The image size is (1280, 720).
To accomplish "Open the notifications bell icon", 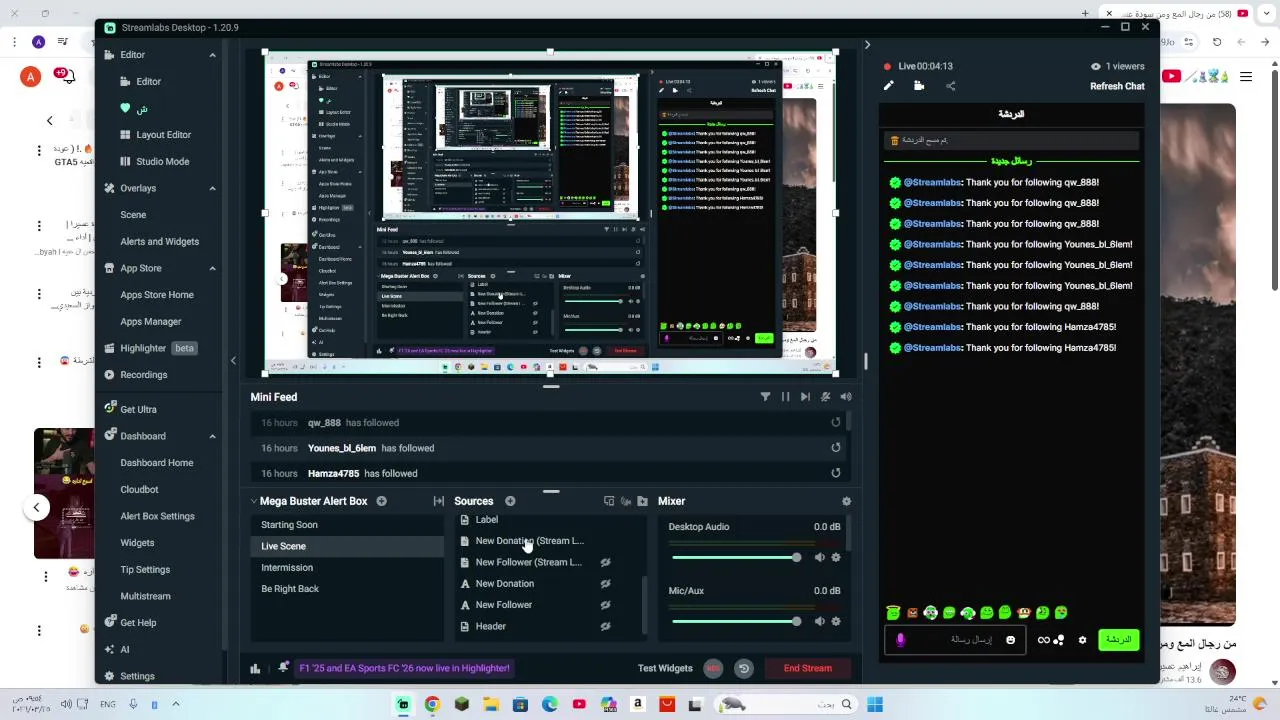I will (284, 667).
